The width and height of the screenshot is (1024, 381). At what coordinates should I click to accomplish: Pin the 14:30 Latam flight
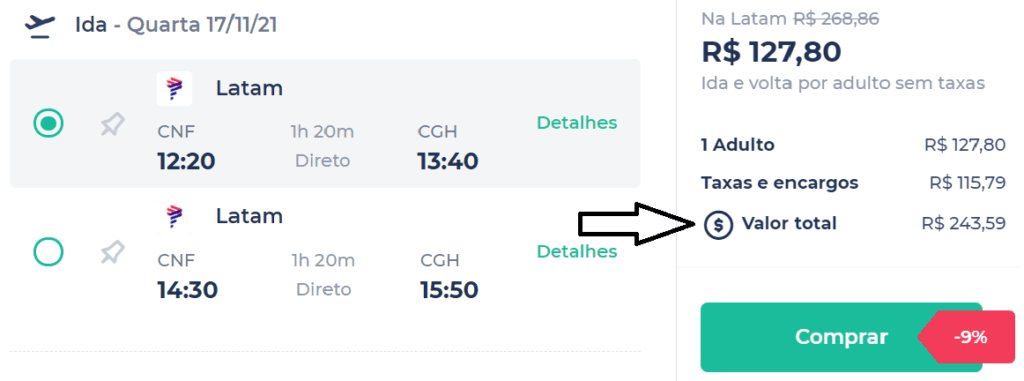(113, 252)
